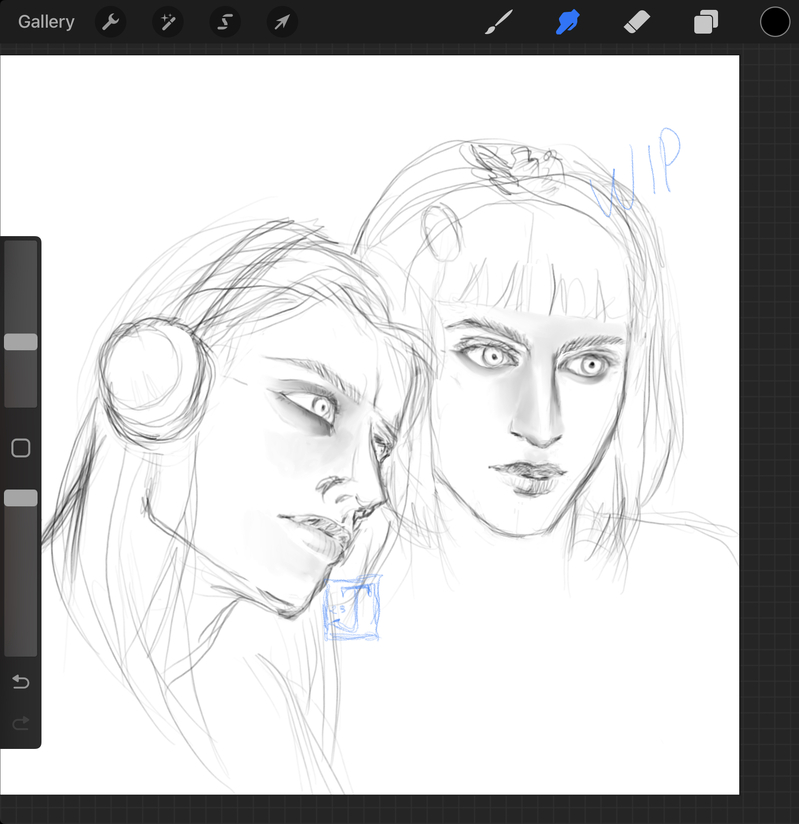Click the blue WIP text on the canvas
This screenshot has width=799, height=824.
(637, 173)
